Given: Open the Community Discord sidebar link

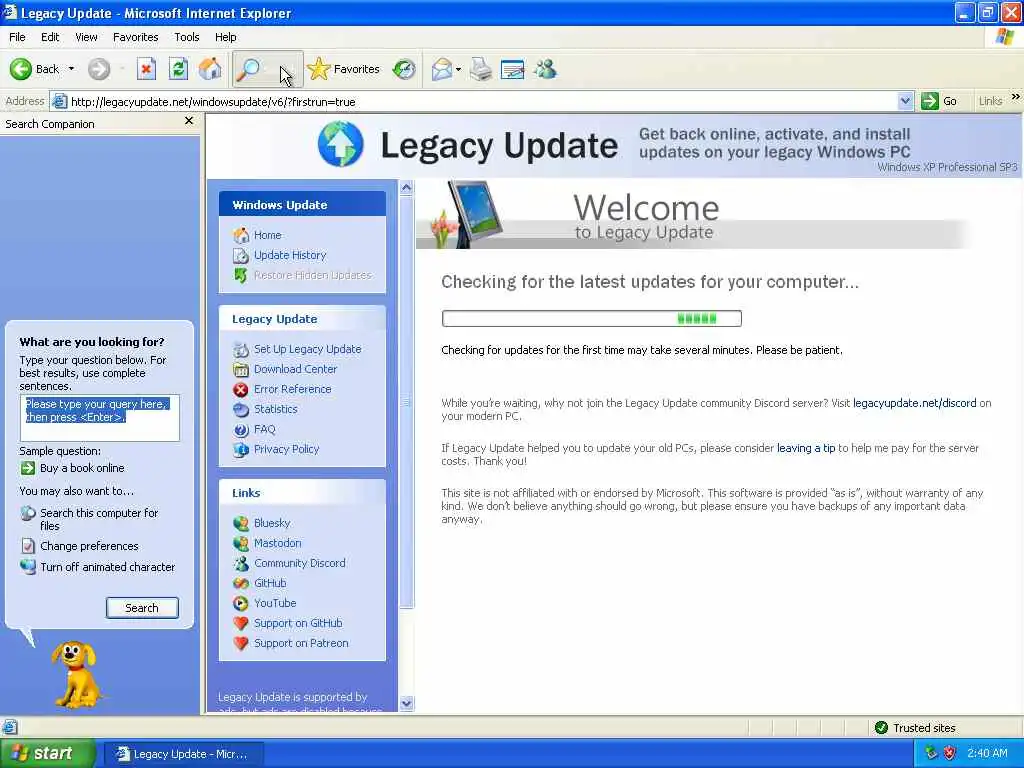Looking at the screenshot, I should pos(289,563).
